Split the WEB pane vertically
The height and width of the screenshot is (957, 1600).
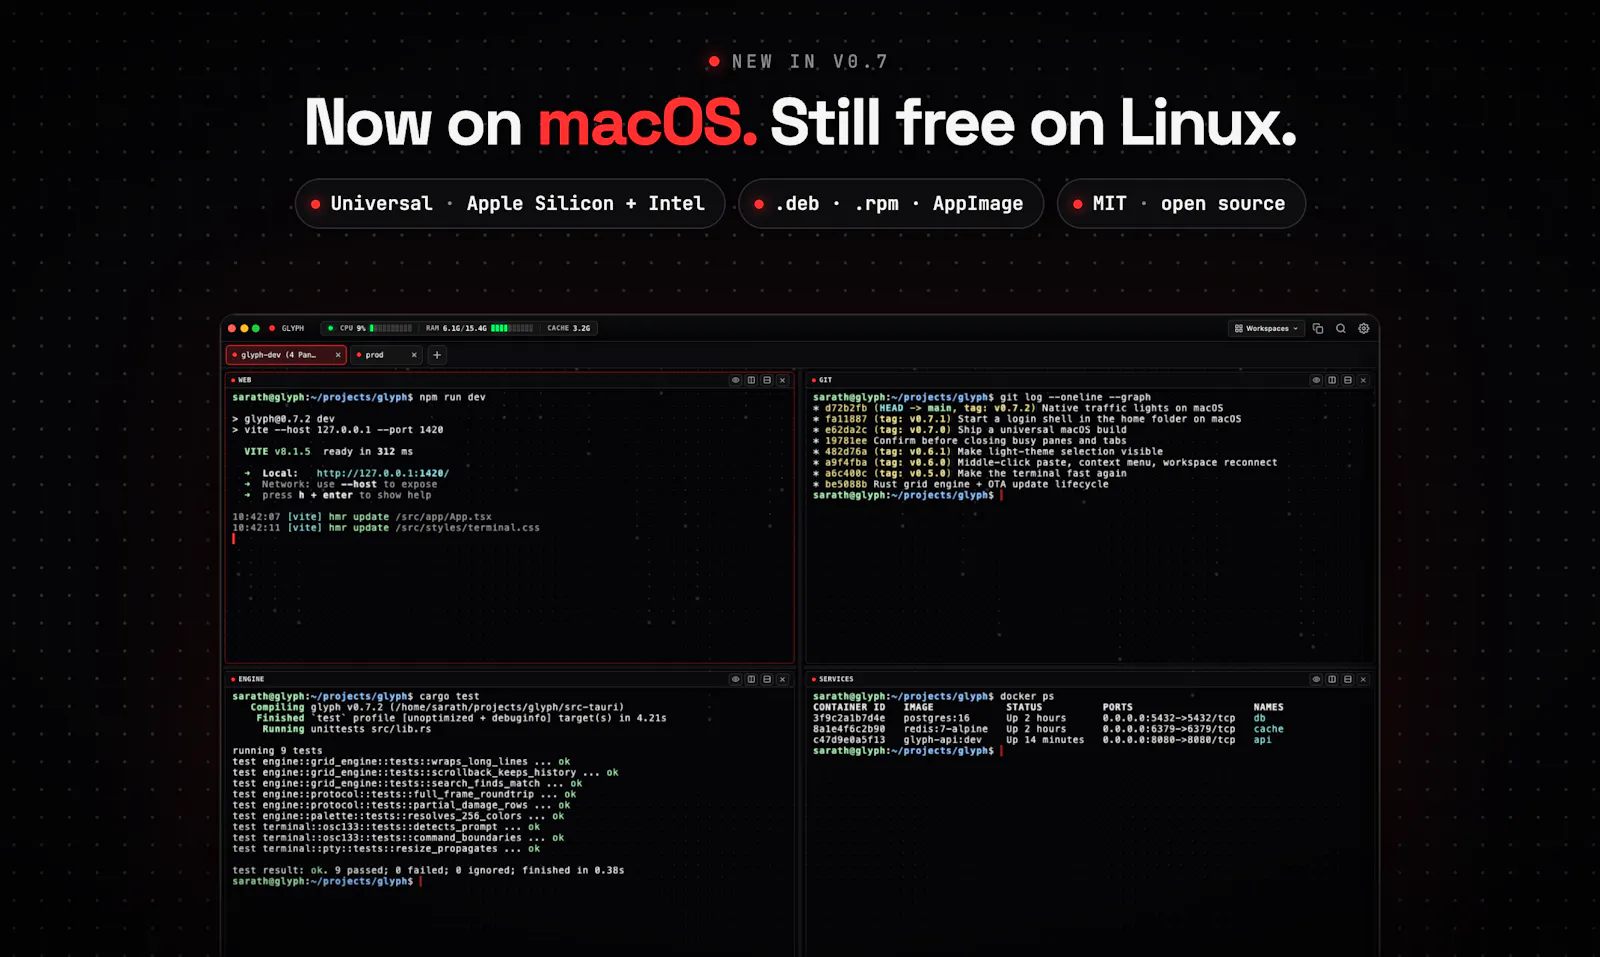pos(751,380)
